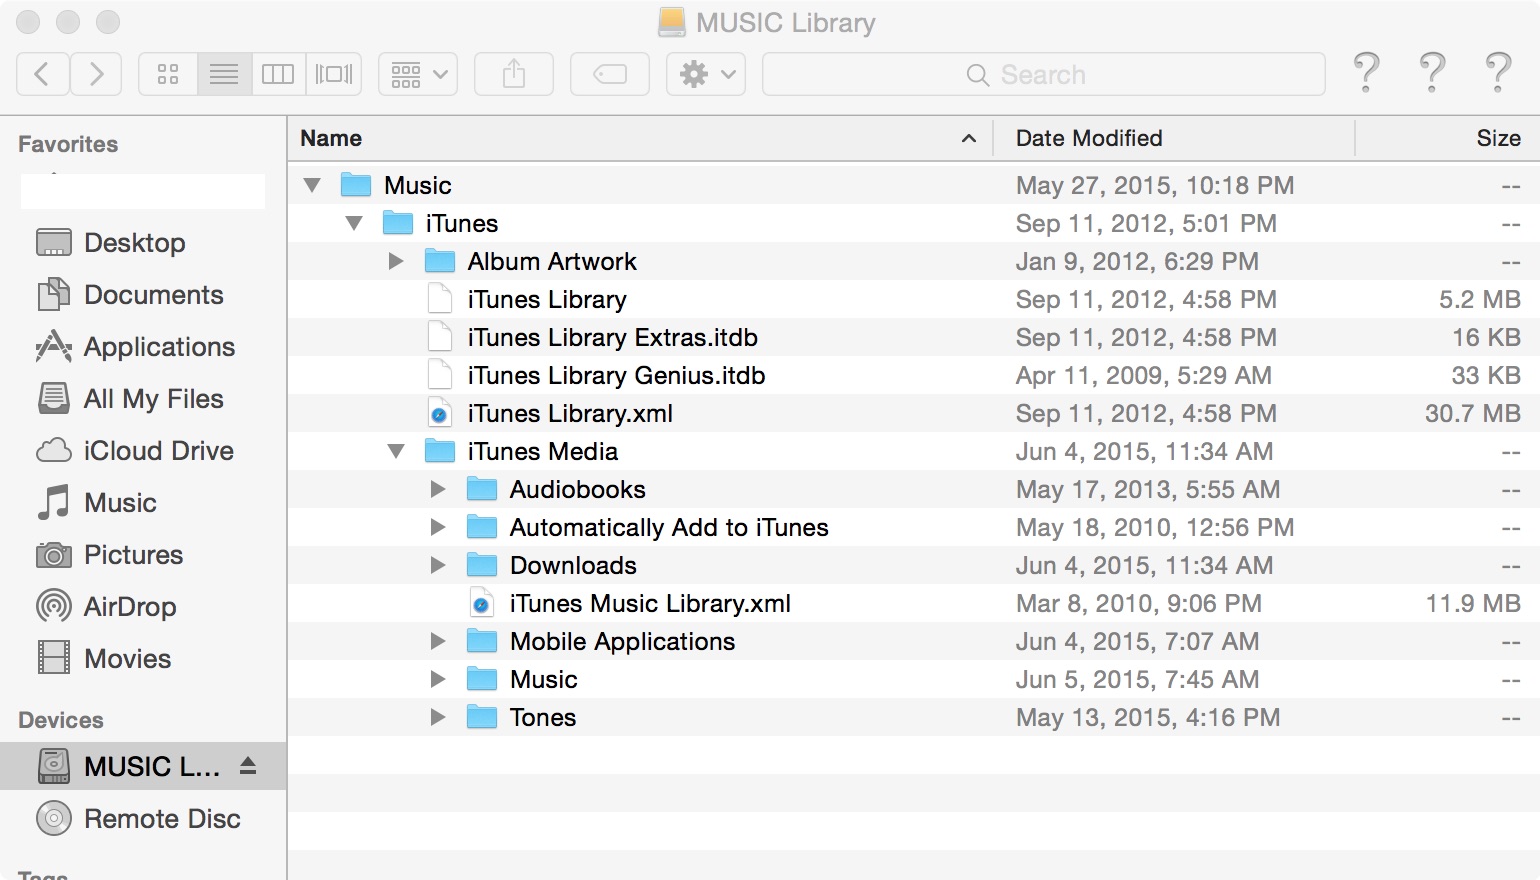Select the Tones folder icon
The width and height of the screenshot is (1540, 880).
pos(482,717)
